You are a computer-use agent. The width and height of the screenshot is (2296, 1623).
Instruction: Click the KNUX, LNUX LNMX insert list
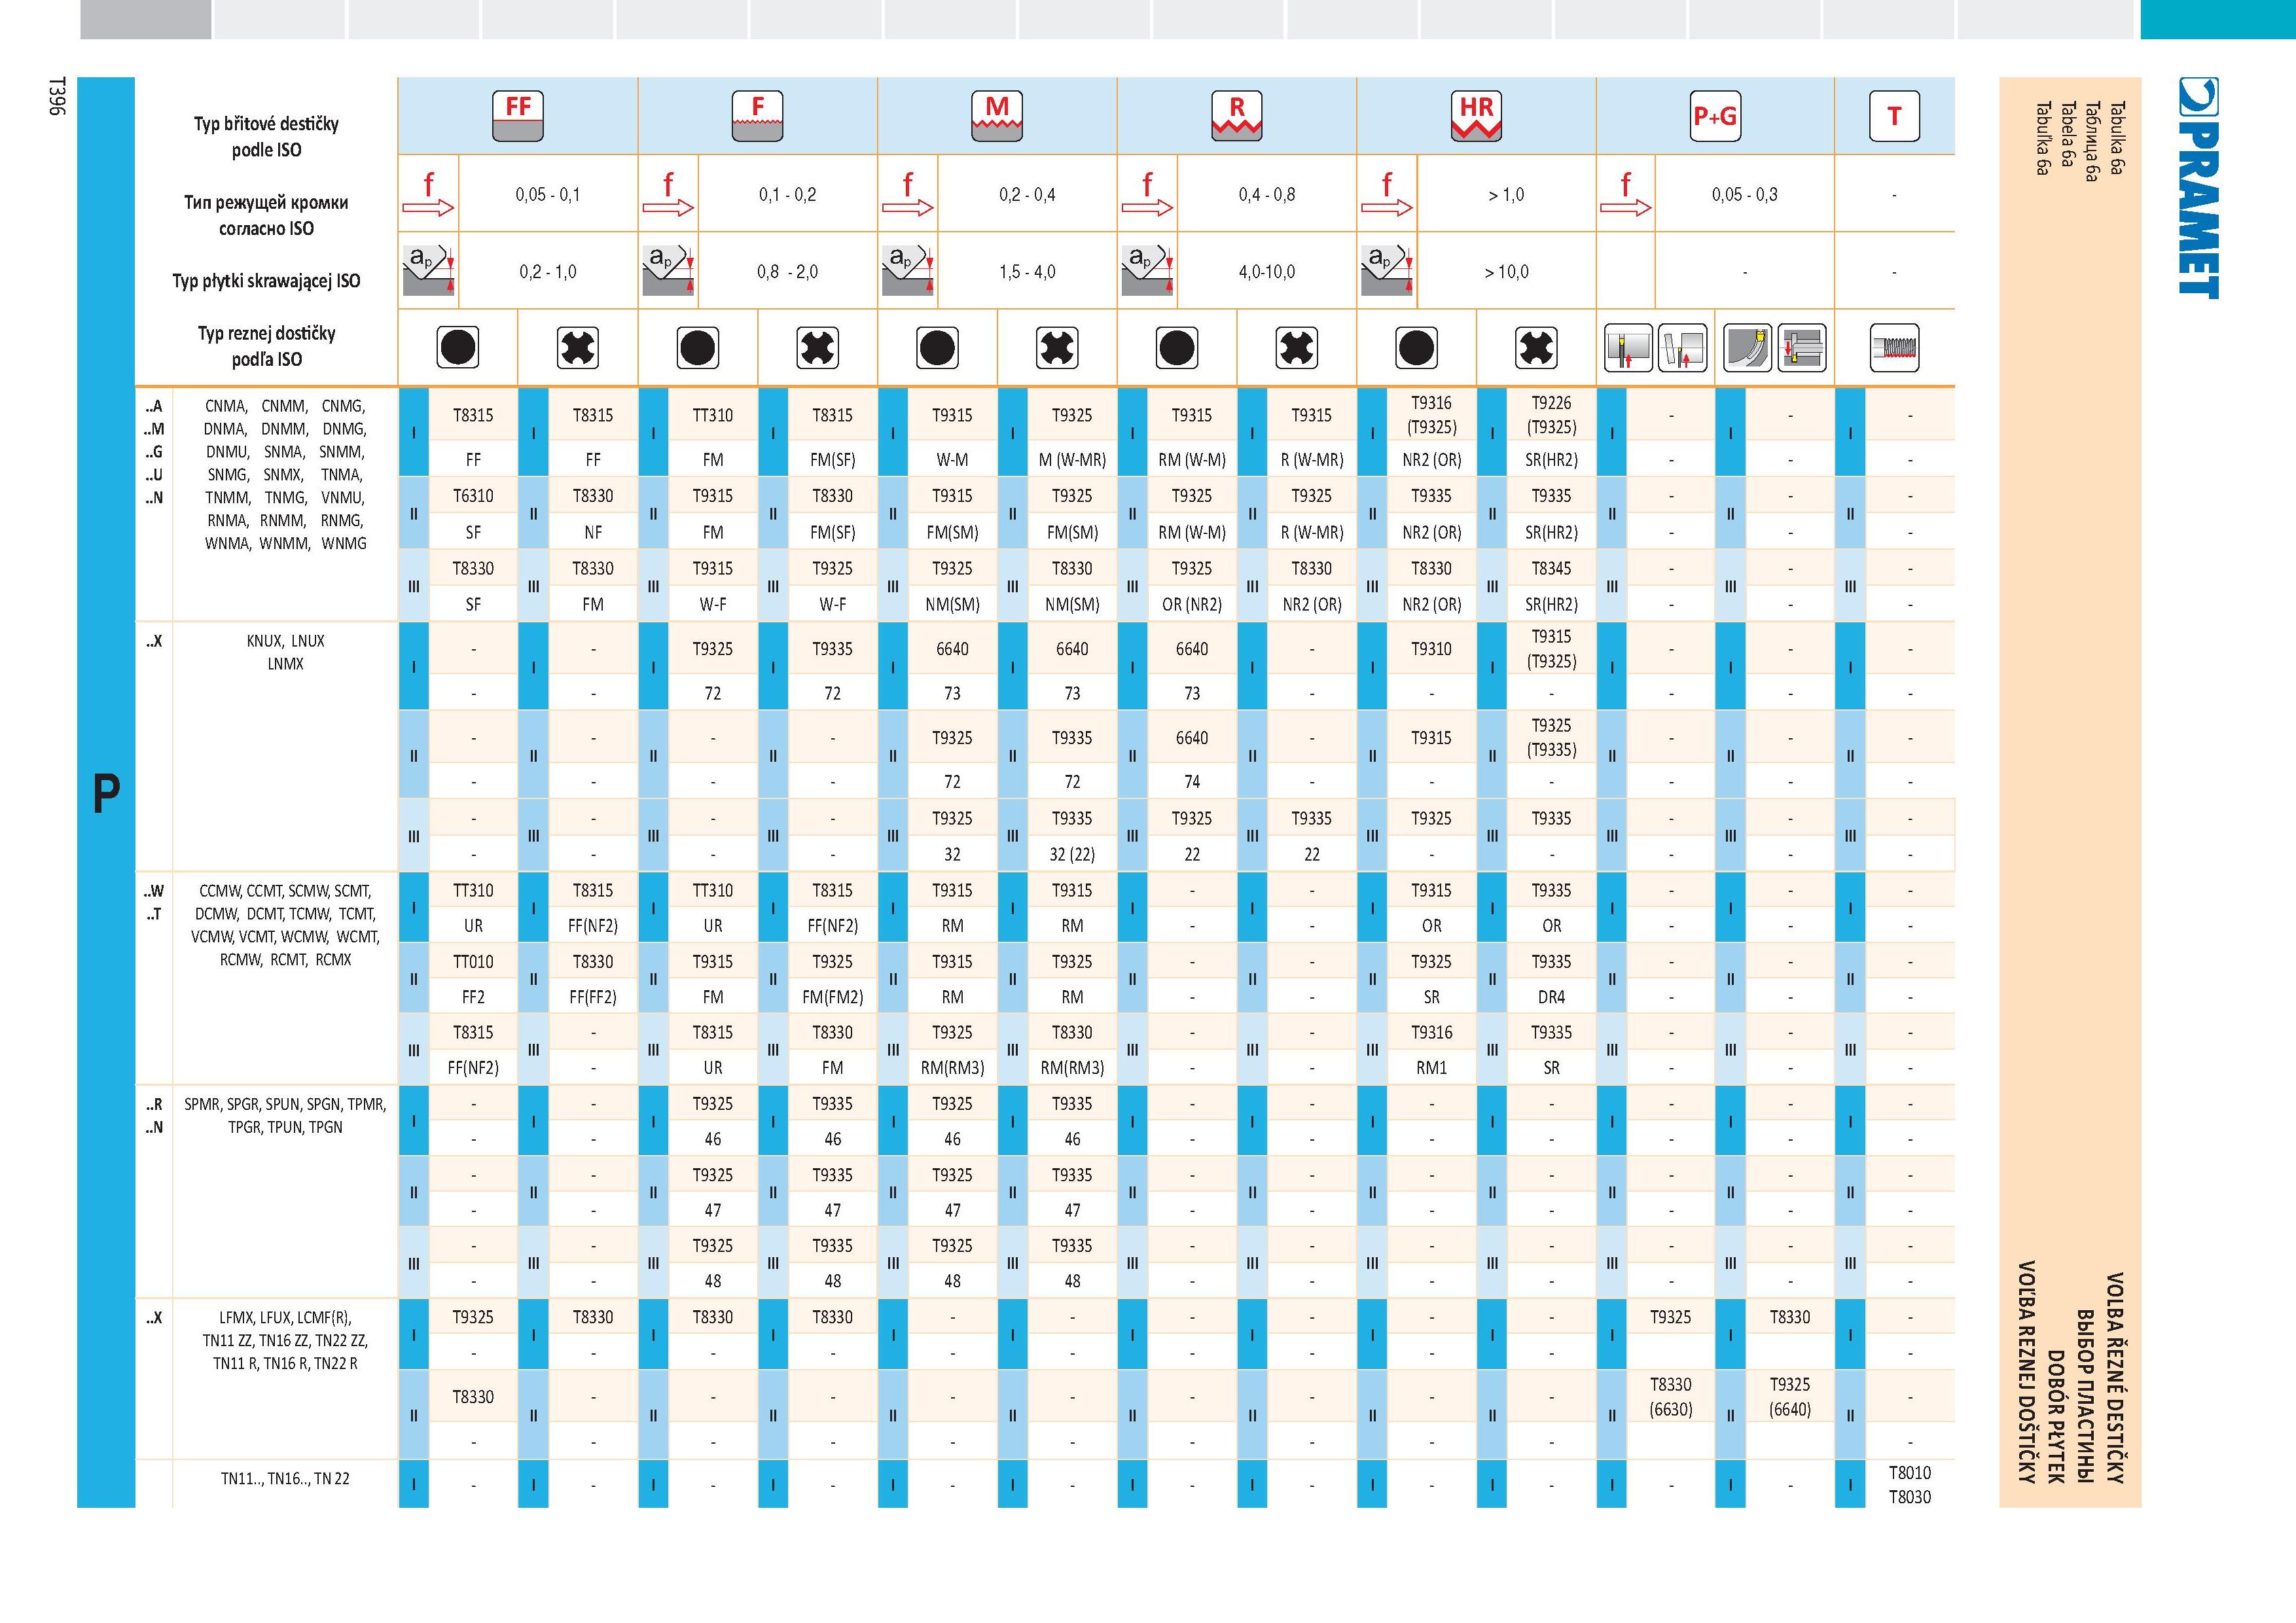coord(285,652)
